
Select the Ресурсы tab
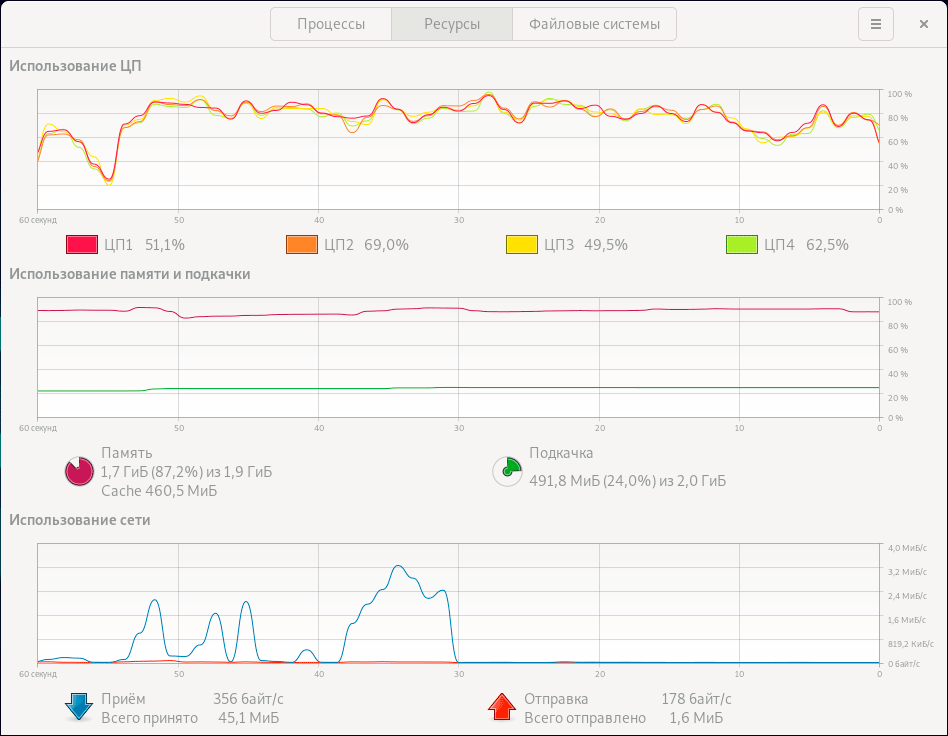452,24
